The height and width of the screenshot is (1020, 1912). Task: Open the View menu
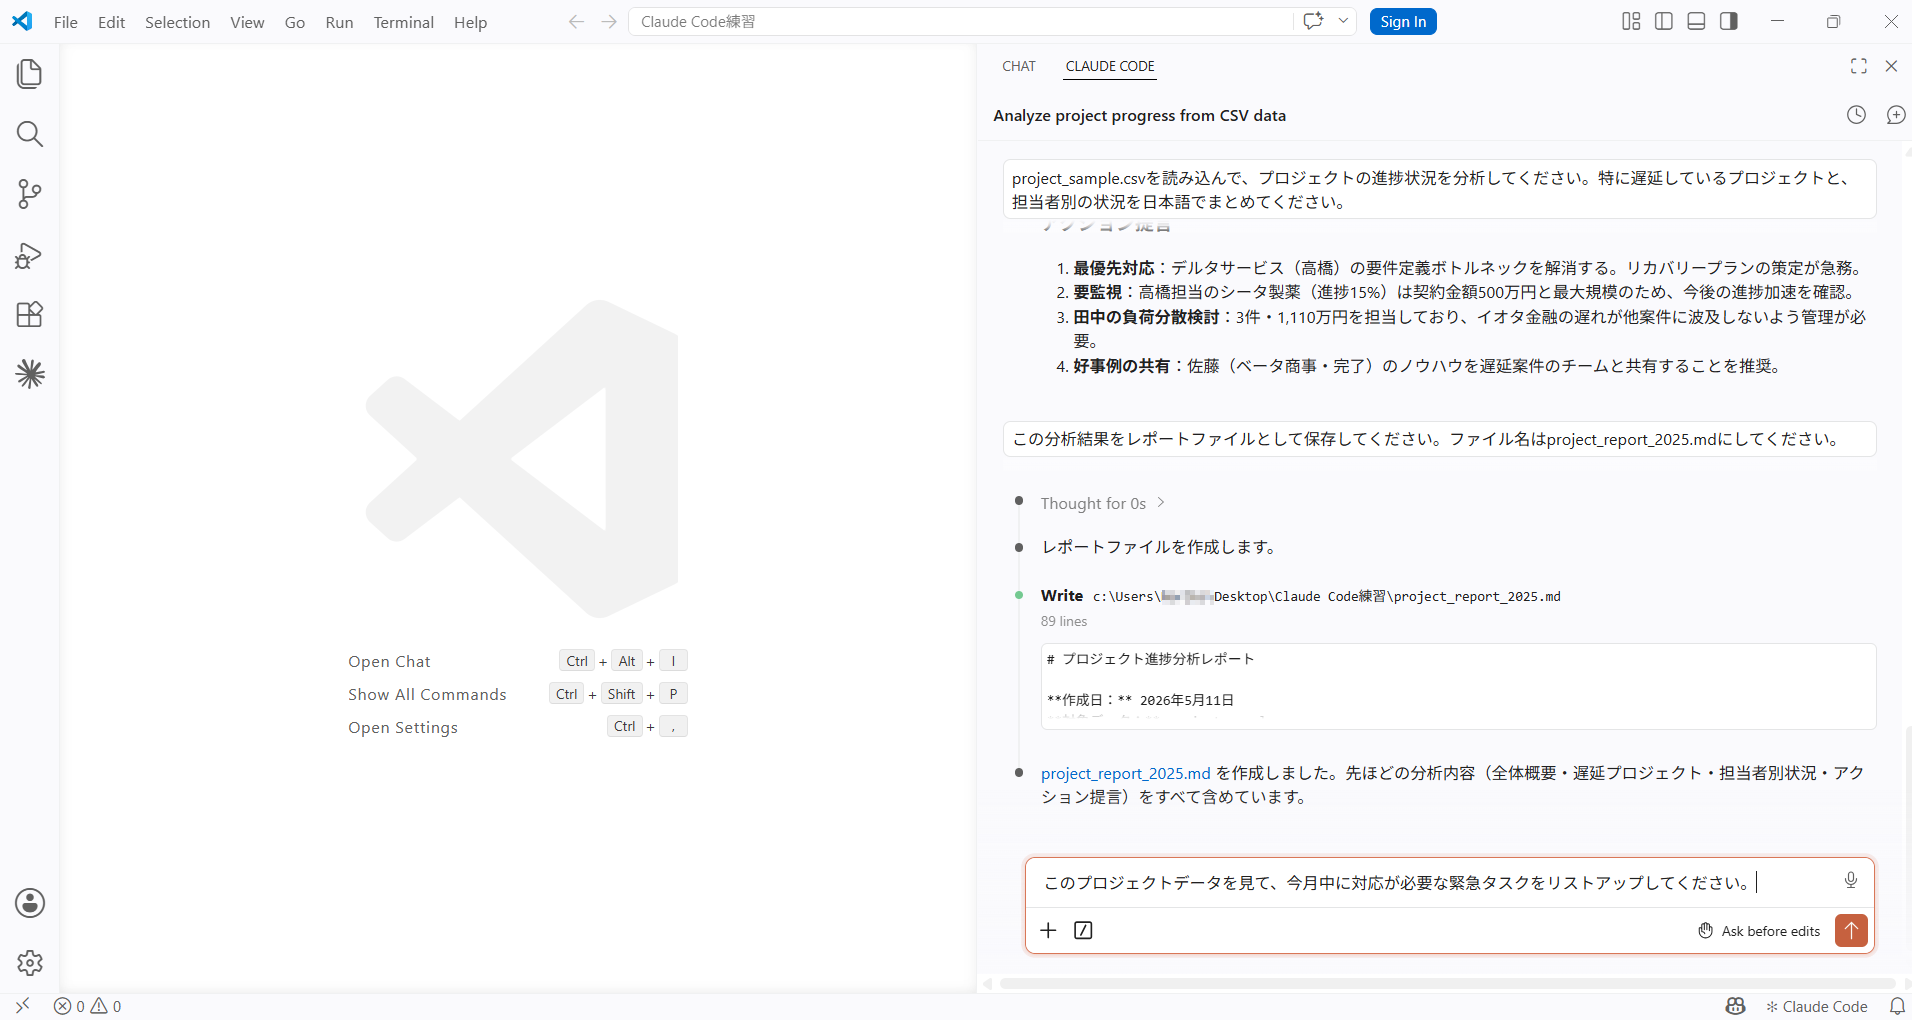point(247,22)
